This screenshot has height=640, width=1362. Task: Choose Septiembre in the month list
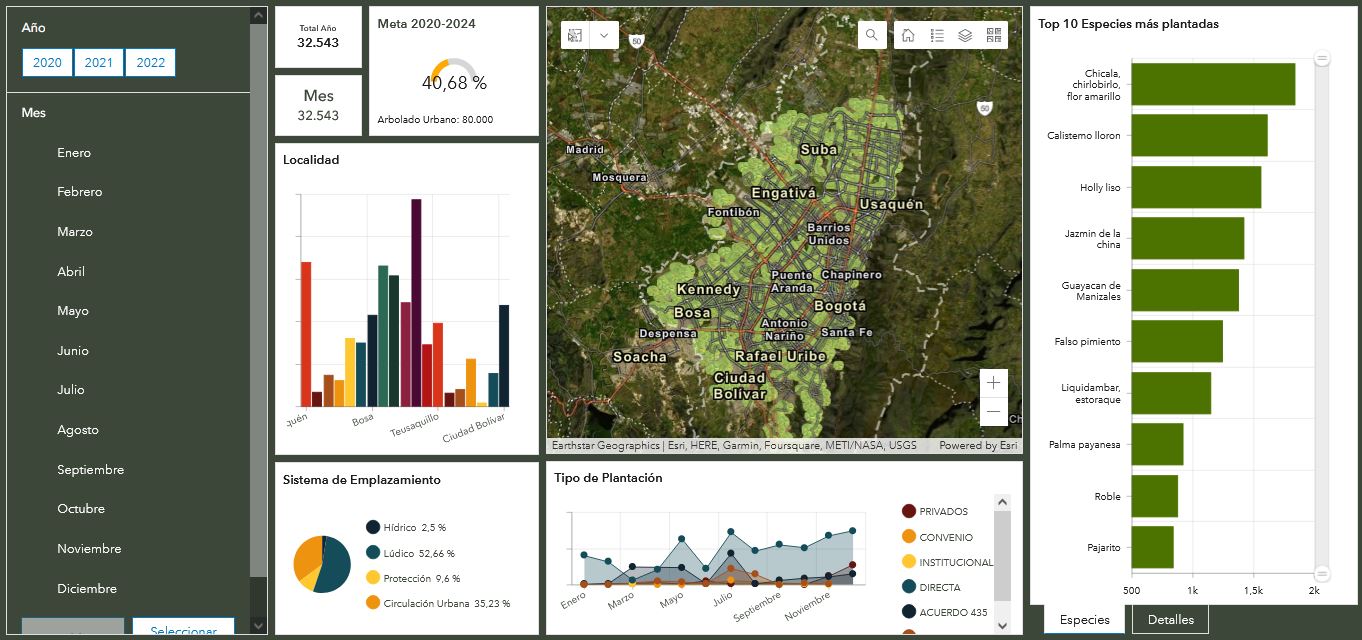click(x=90, y=470)
